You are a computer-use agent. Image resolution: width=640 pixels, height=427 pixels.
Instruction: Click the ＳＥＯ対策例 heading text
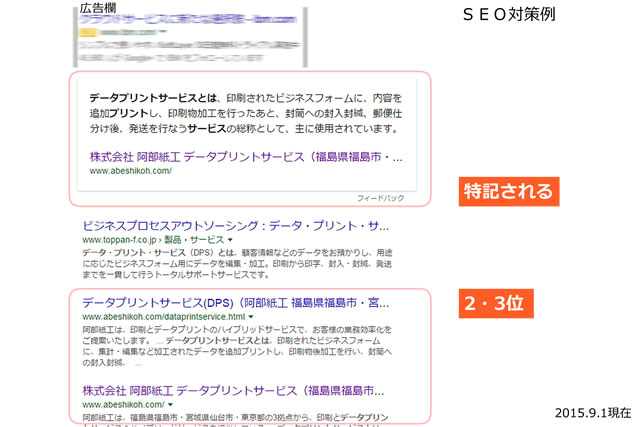(509, 14)
